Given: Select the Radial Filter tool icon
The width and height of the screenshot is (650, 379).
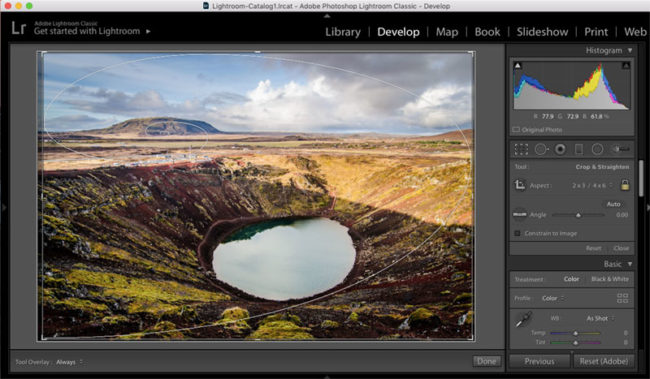Looking at the screenshot, I should tap(597, 149).
